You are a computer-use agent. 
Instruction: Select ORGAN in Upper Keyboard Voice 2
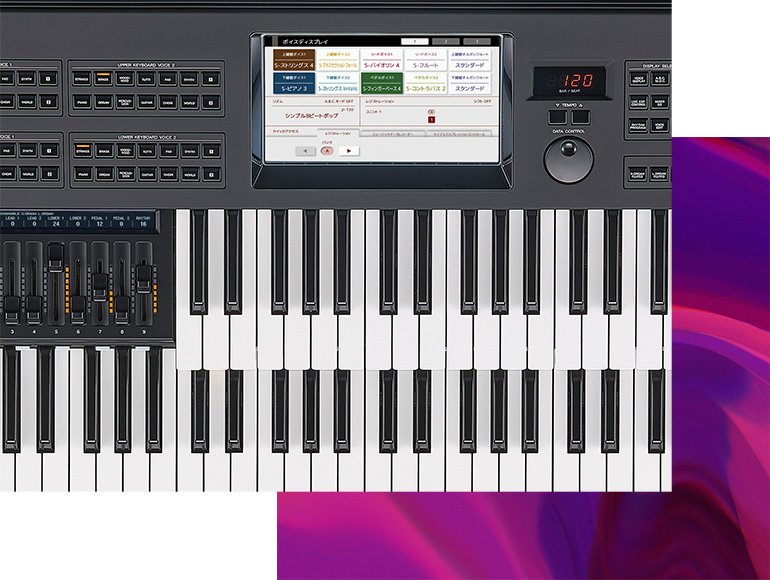[103, 102]
